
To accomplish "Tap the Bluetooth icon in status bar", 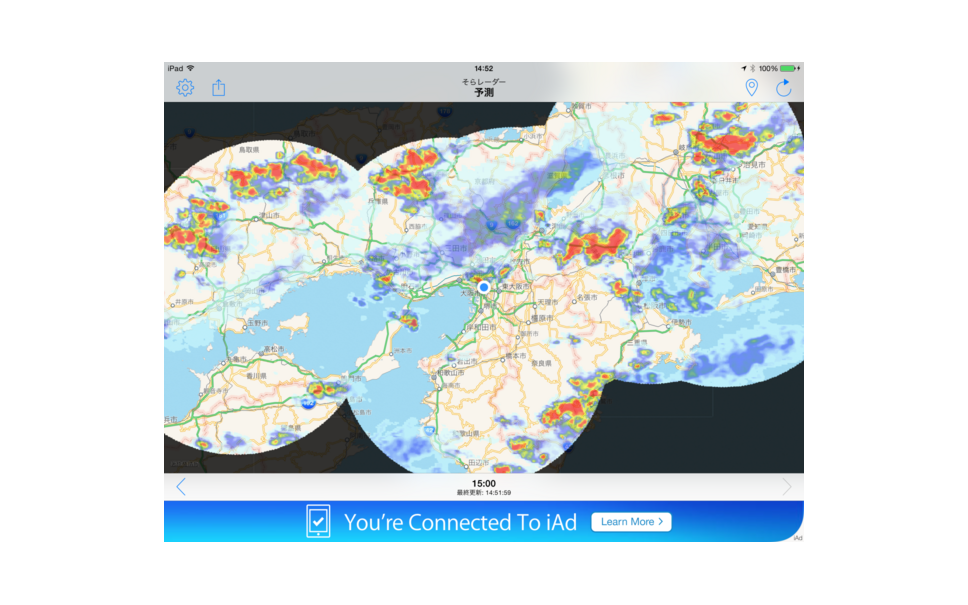I will point(752,68).
